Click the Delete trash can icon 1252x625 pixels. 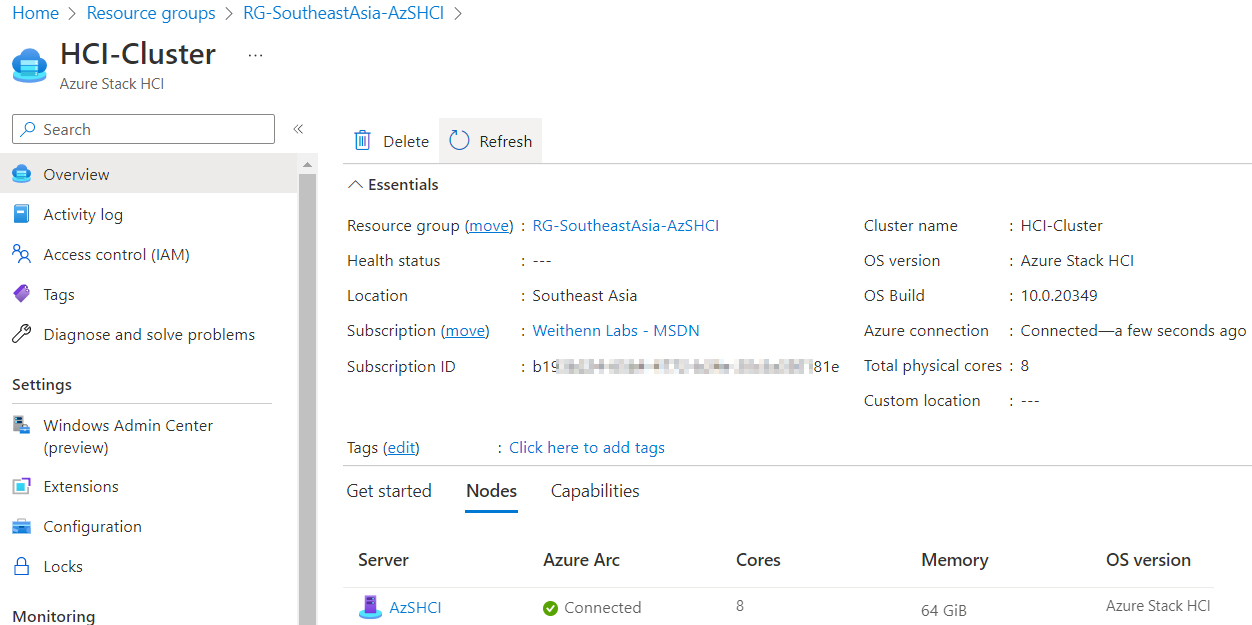coord(362,141)
